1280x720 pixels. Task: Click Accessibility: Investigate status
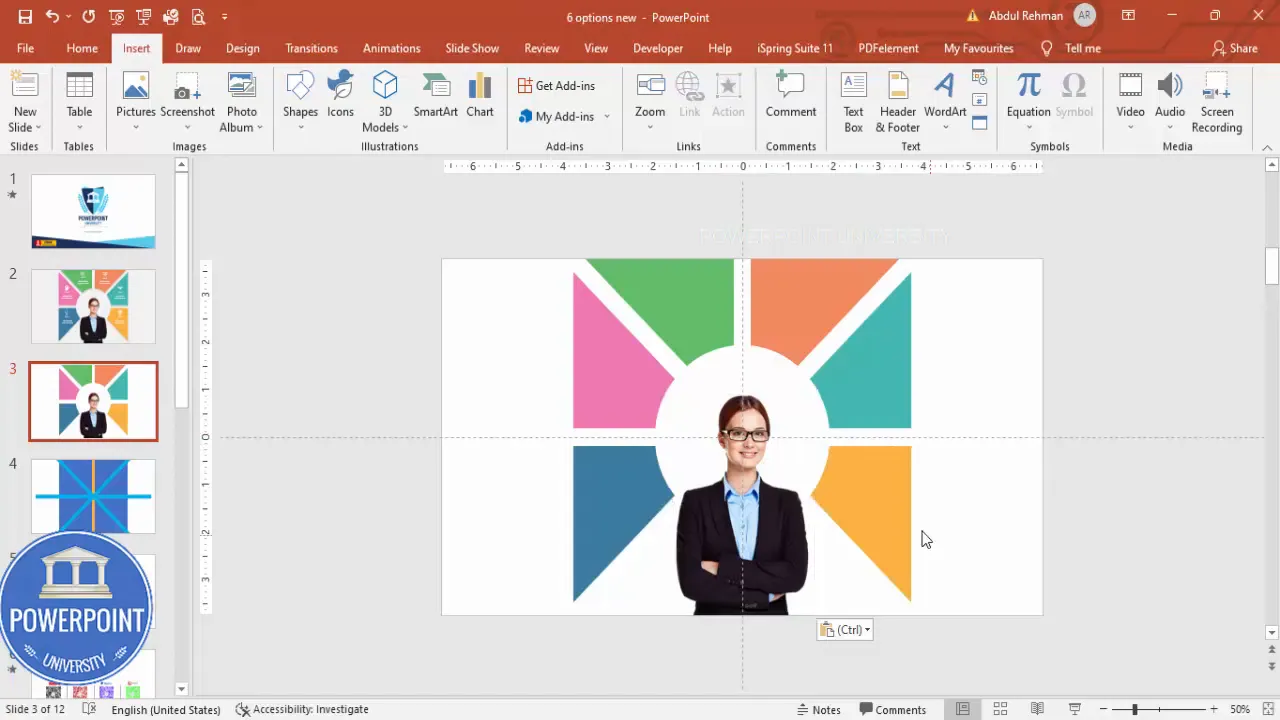click(302, 709)
